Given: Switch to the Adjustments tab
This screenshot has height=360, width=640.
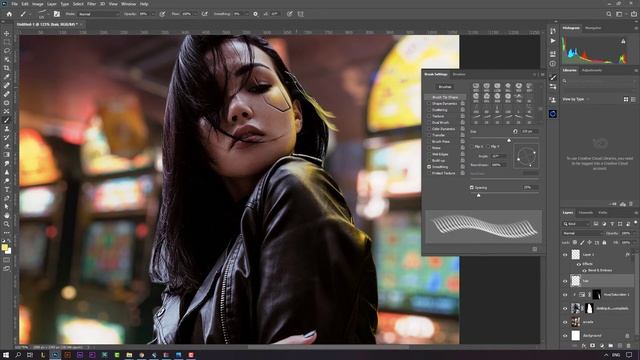Looking at the screenshot, I should coord(592,70).
